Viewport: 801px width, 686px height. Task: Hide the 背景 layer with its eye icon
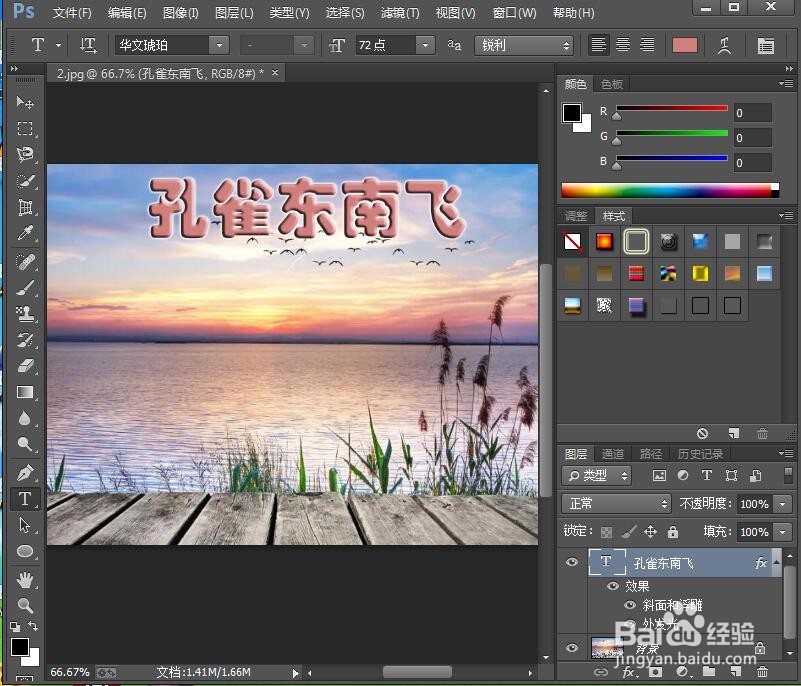571,646
